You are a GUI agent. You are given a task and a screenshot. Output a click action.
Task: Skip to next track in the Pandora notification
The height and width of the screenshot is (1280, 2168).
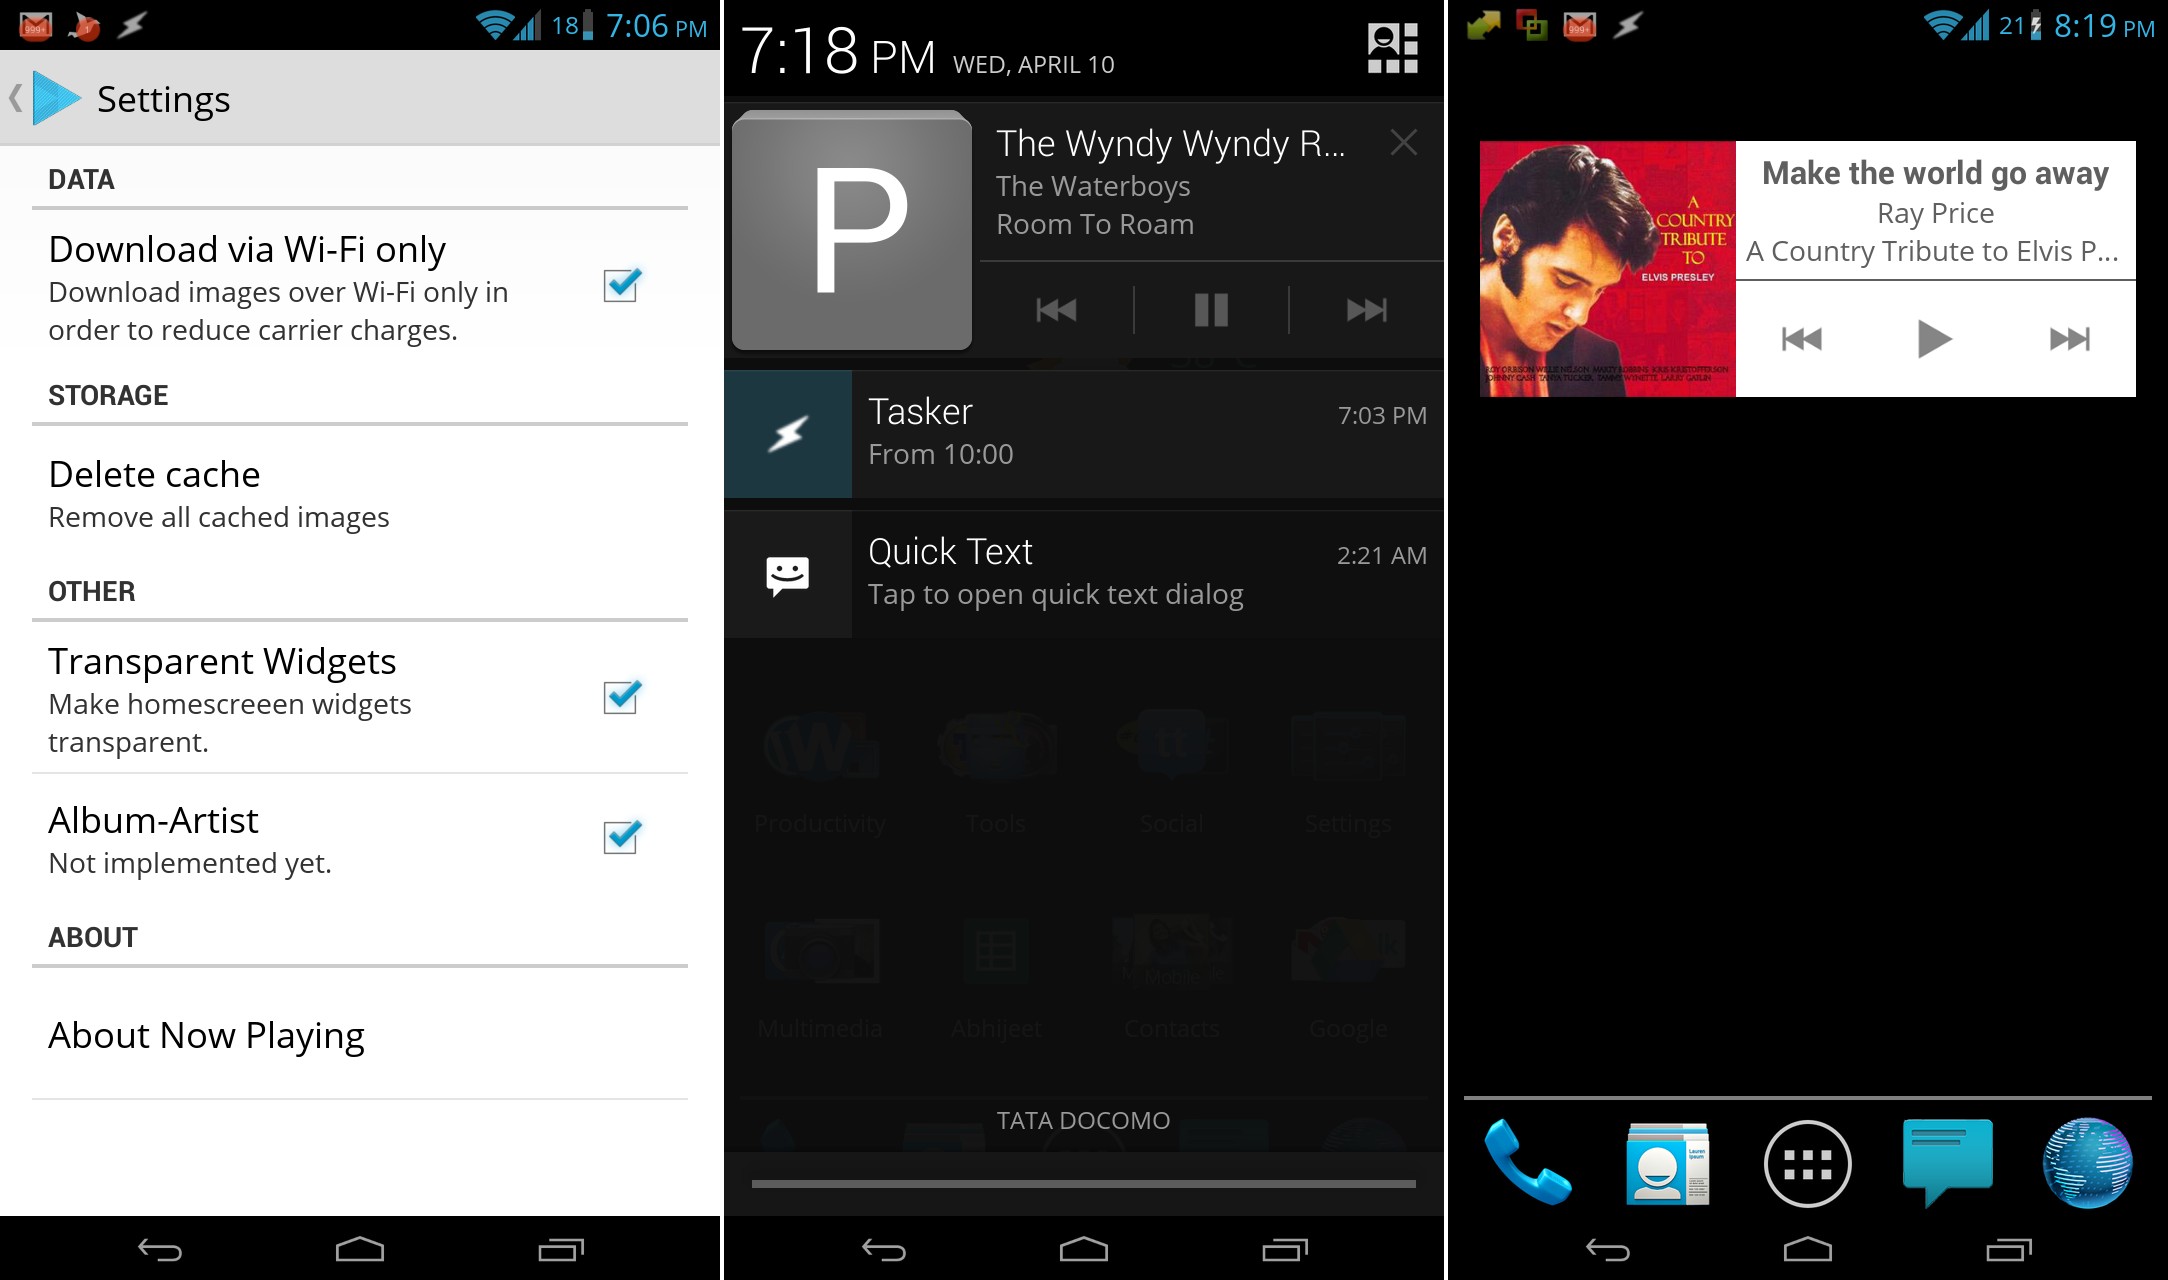coord(1366,310)
